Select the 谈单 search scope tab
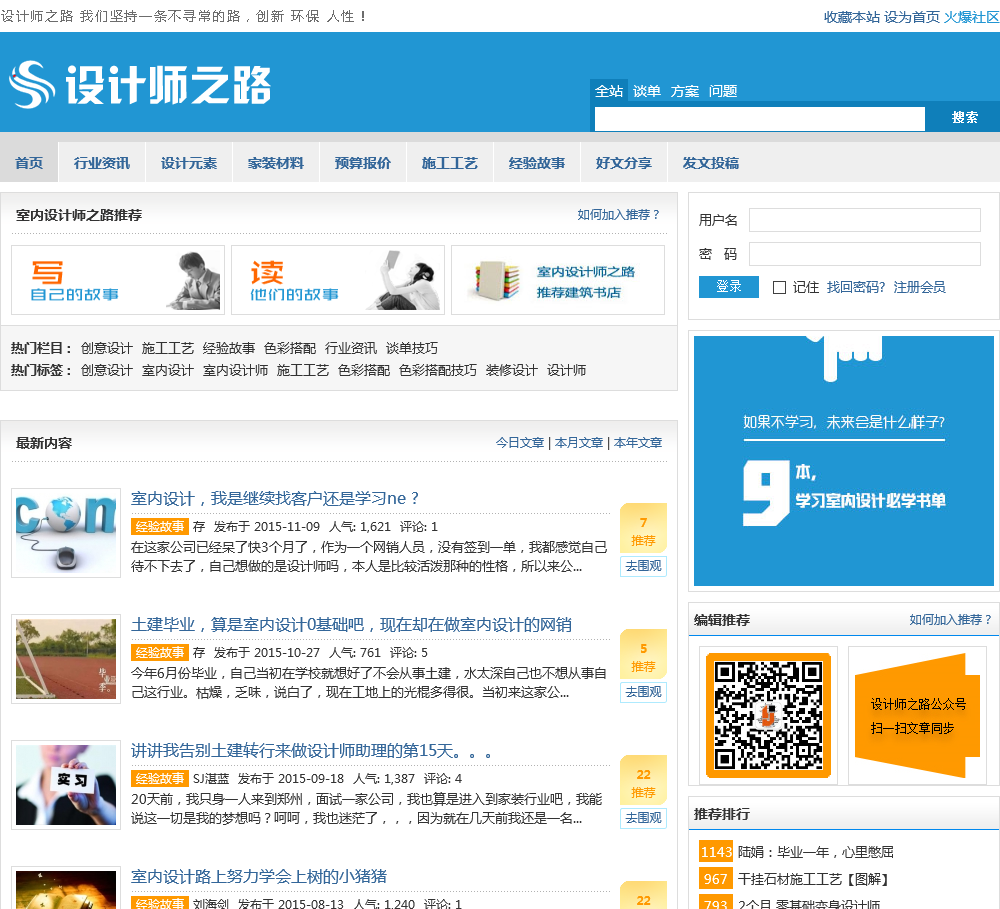The height and width of the screenshot is (909, 1000). [x=647, y=91]
